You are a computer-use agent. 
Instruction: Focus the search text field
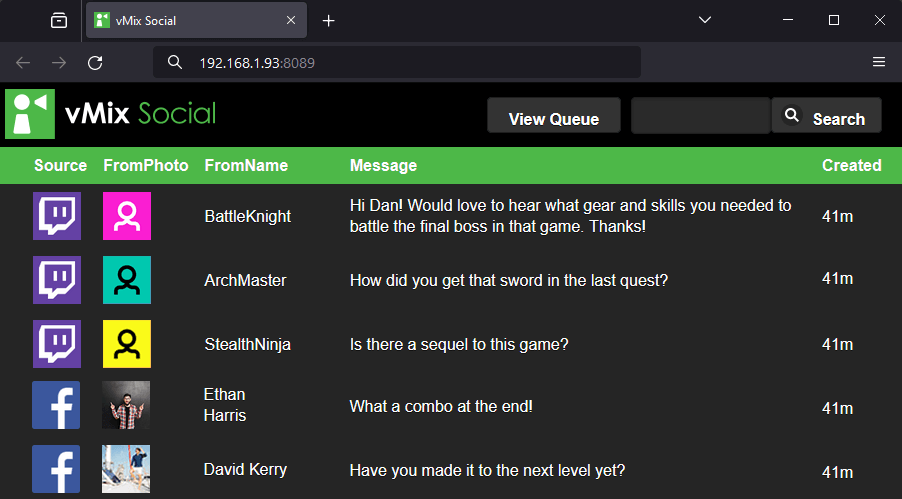(700, 116)
